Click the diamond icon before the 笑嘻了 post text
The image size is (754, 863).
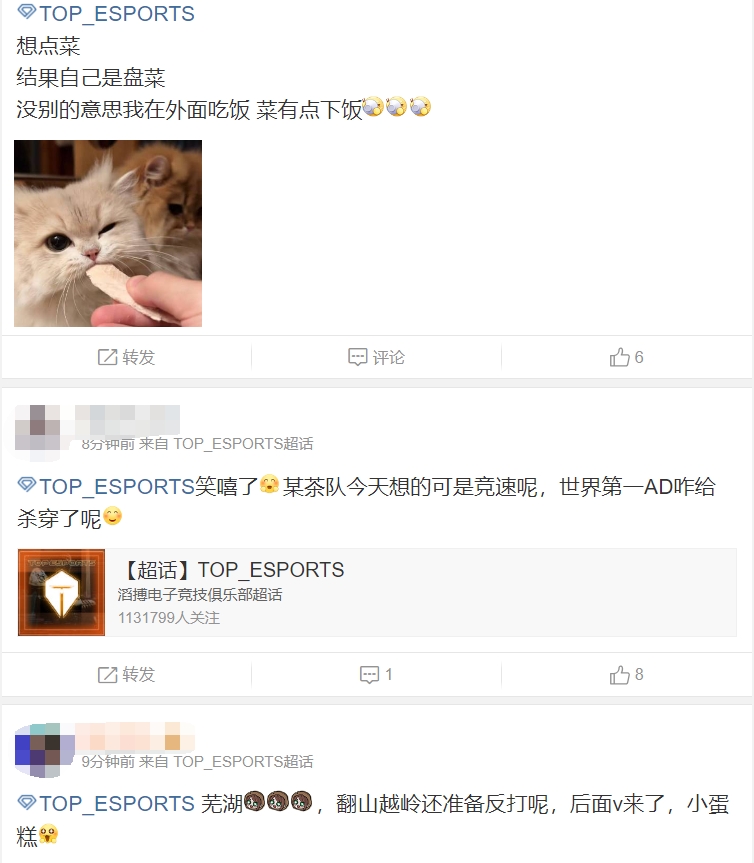[x=26, y=485]
